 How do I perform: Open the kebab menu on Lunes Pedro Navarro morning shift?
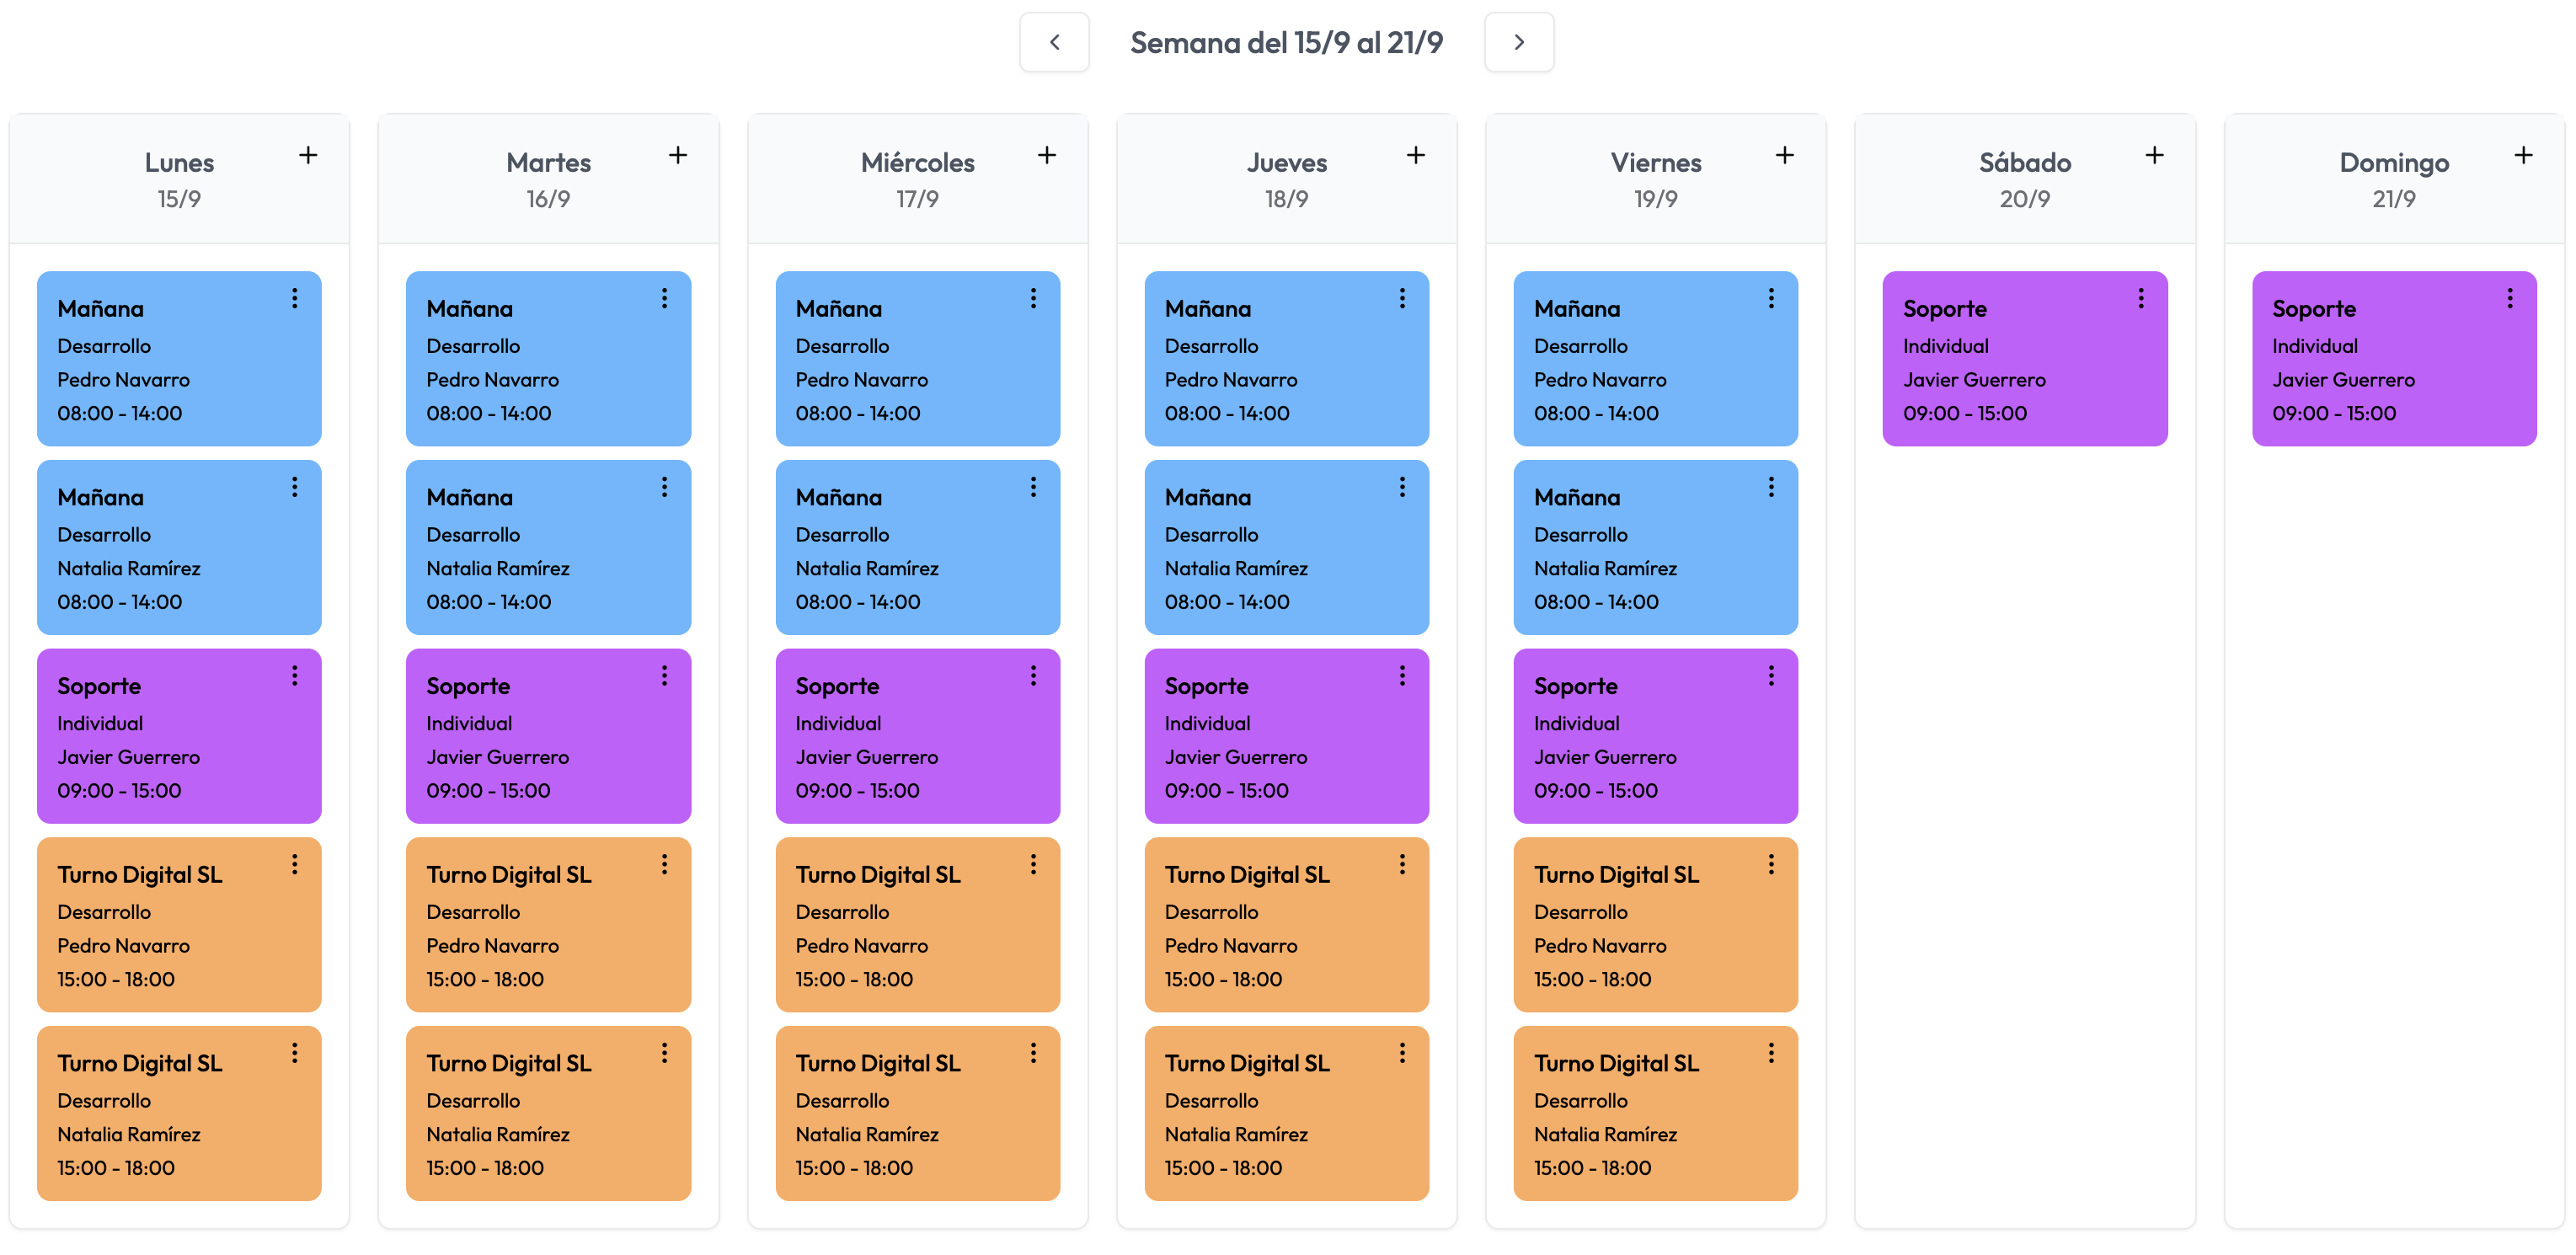pyautogui.click(x=295, y=297)
